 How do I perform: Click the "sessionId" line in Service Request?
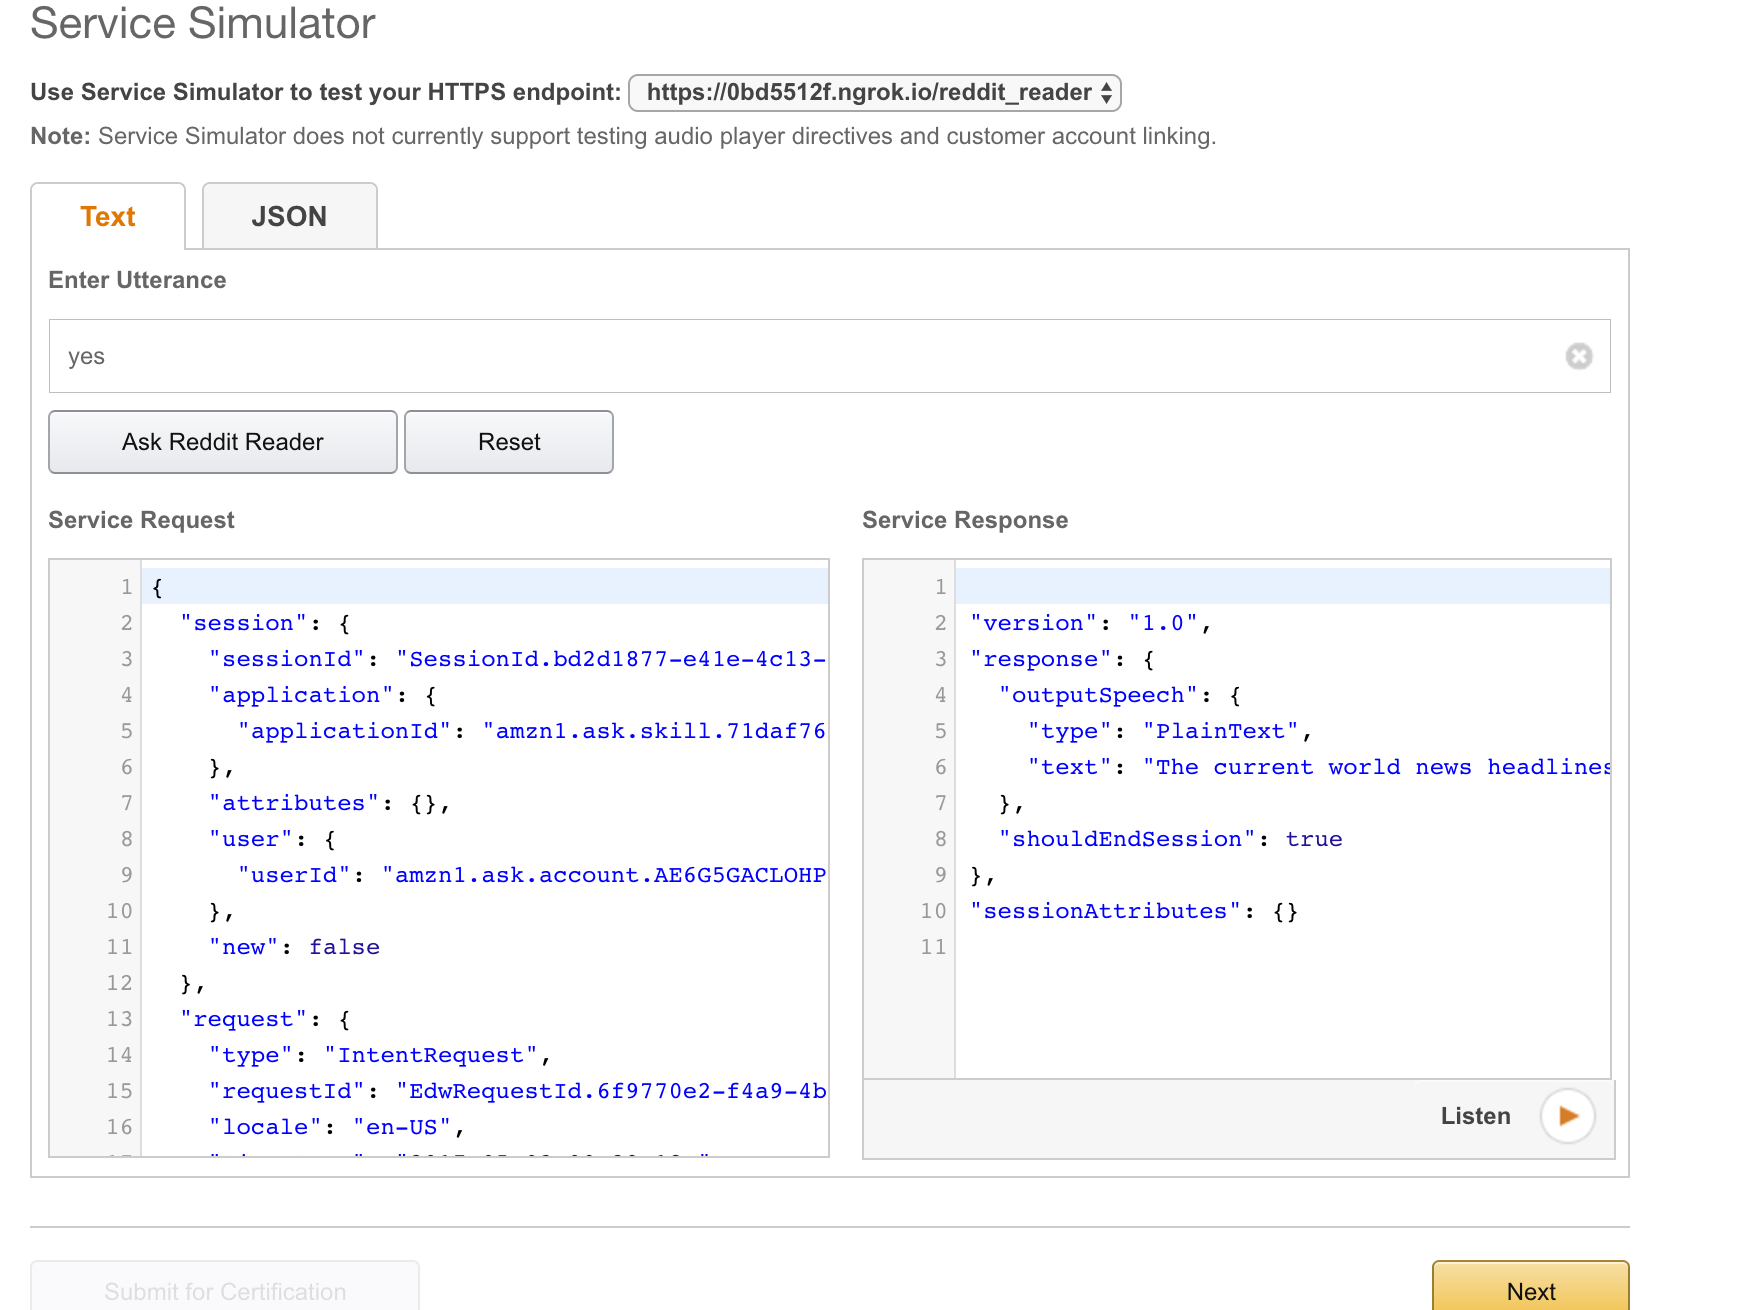(517, 659)
